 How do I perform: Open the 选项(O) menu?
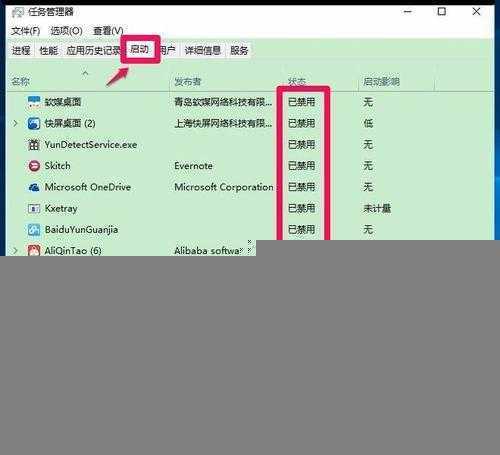pos(66,31)
